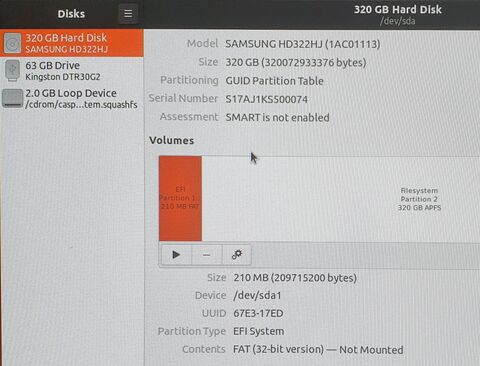
Task: Open additional partition options gears button
Action: click(x=236, y=255)
